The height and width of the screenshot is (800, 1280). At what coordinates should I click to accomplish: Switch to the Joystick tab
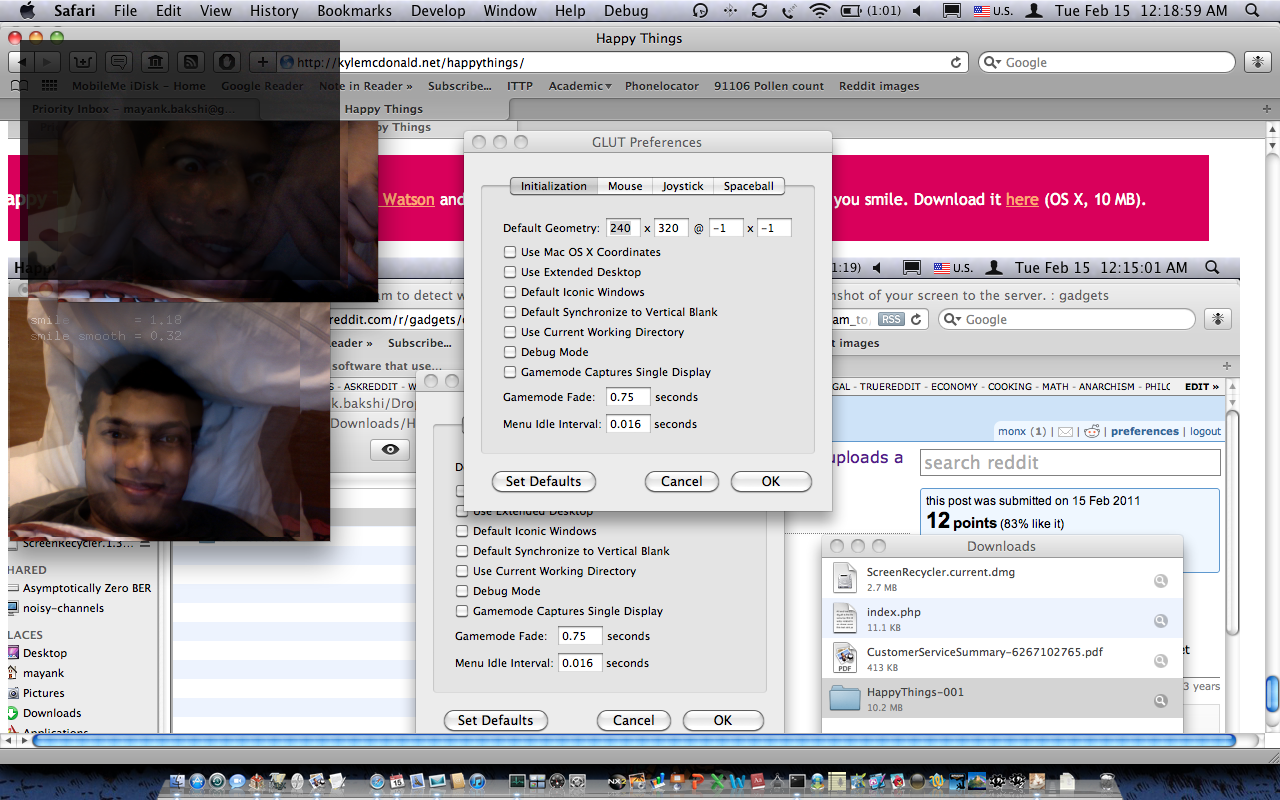tap(682, 186)
